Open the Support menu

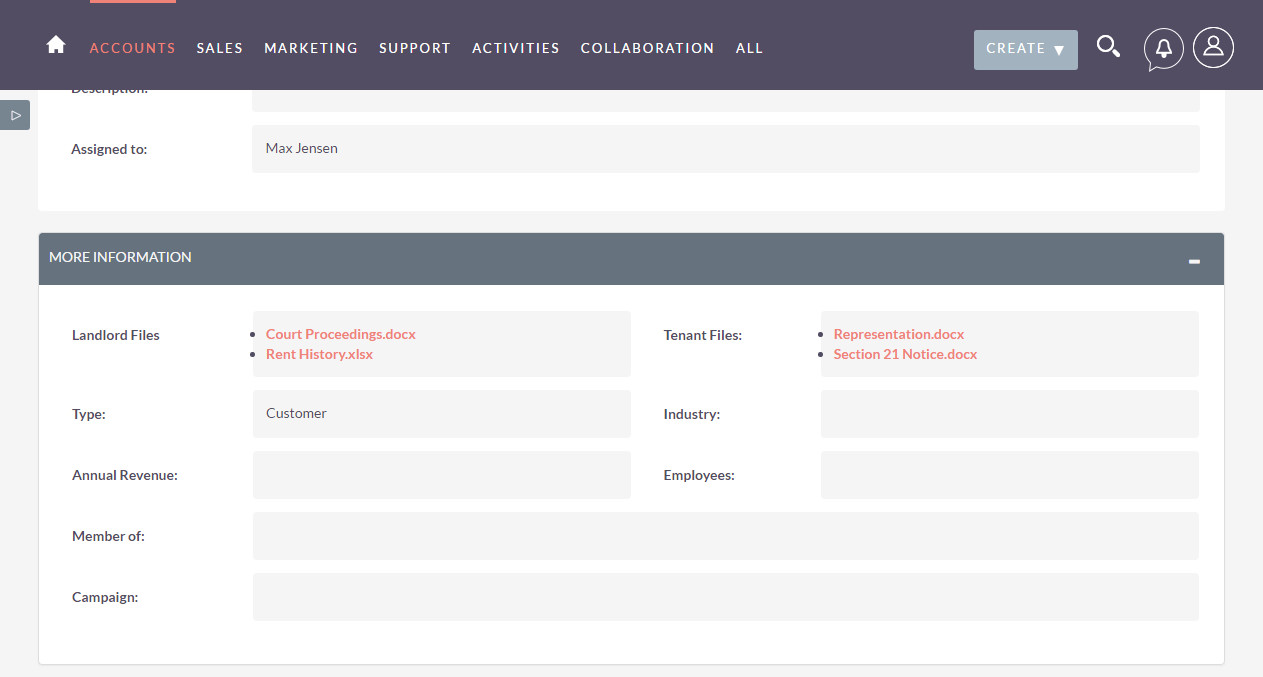tap(415, 48)
